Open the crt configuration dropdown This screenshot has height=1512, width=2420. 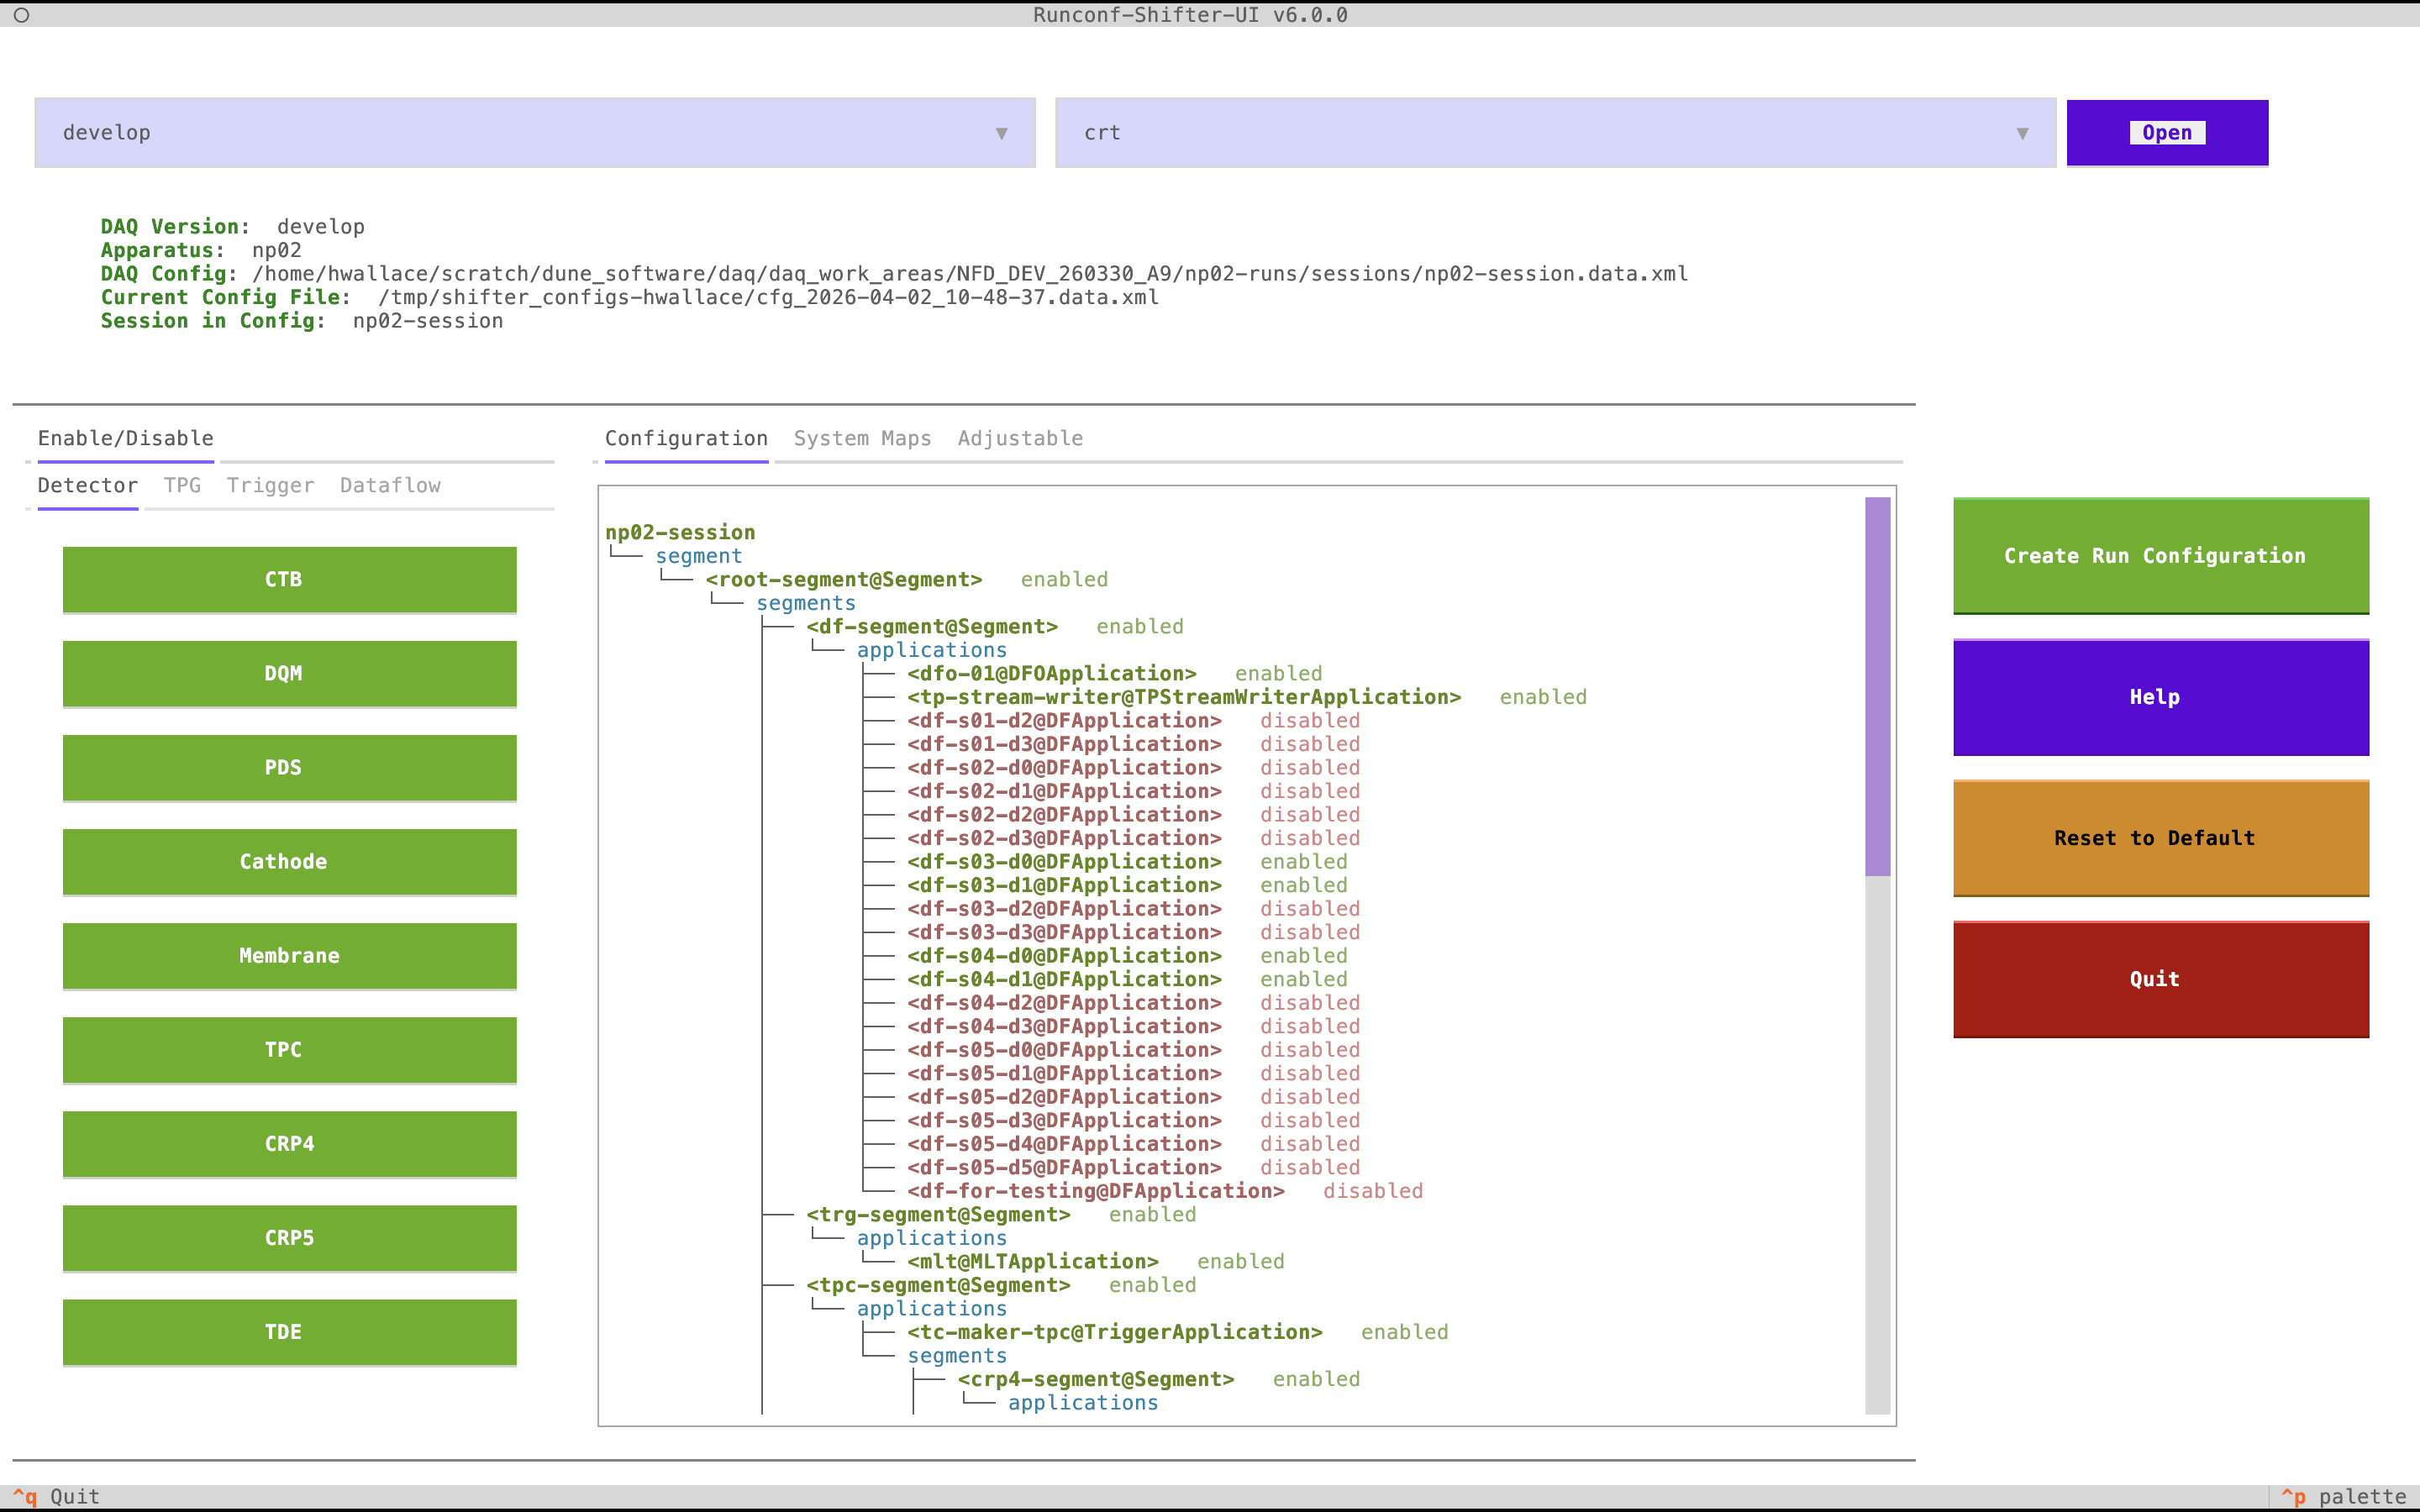(1555, 133)
